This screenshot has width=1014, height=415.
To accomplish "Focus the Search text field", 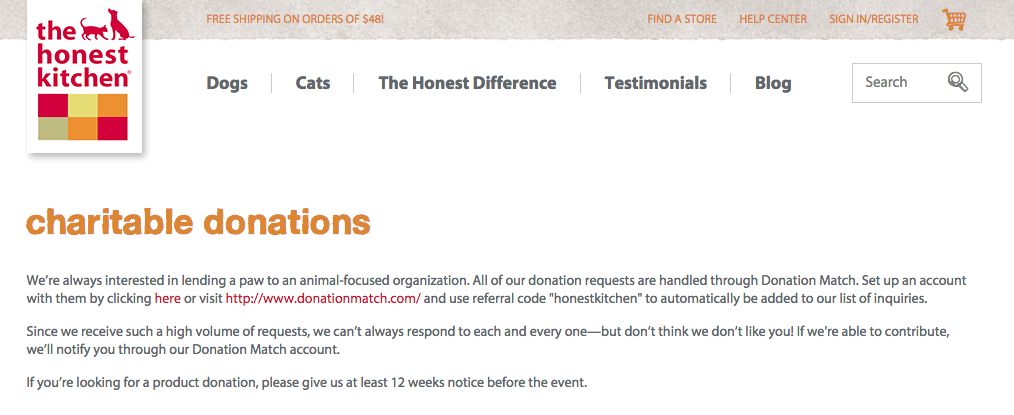I will tap(896, 82).
